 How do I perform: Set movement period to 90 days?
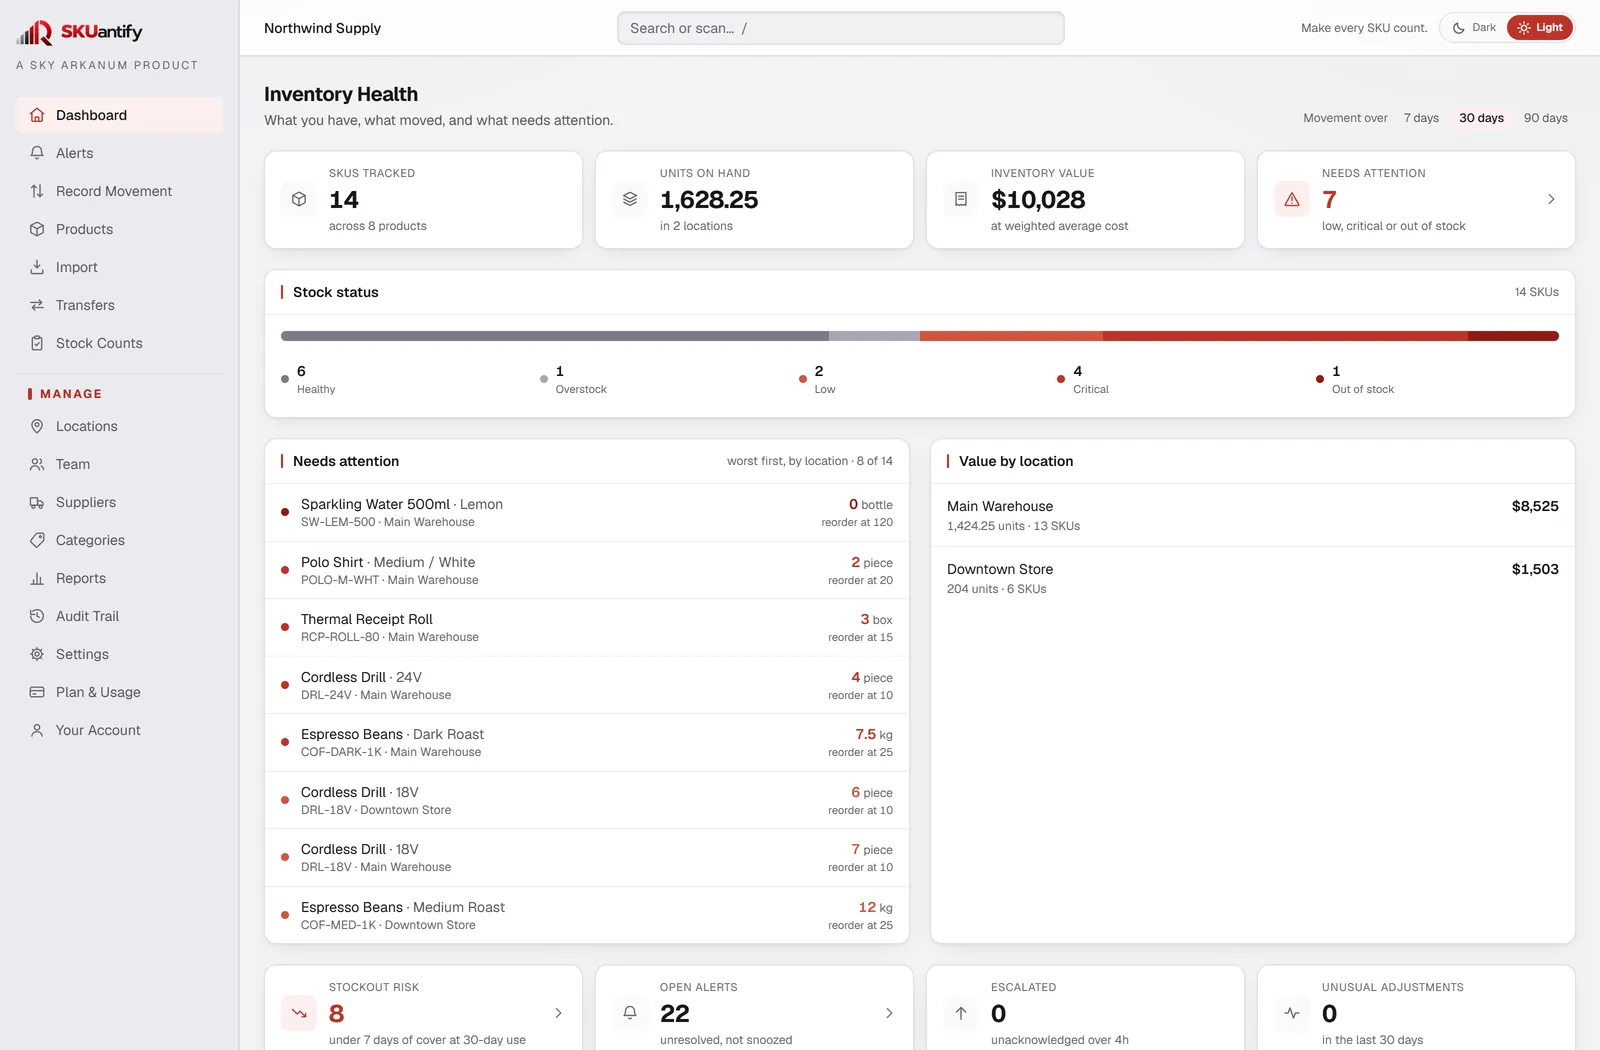click(1545, 118)
